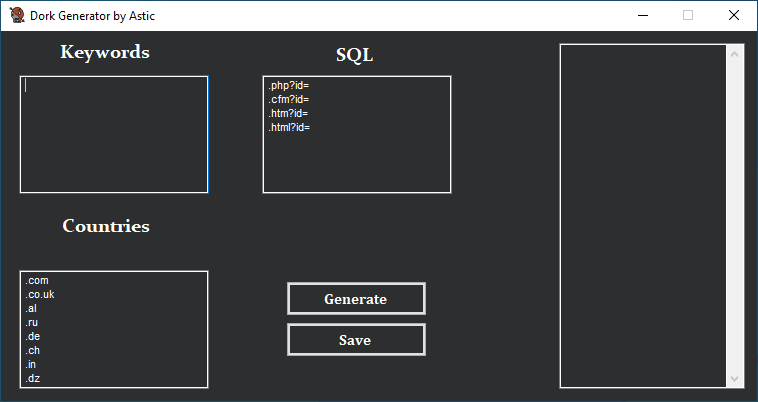Click the Save button
The height and width of the screenshot is (402, 758).
pyautogui.click(x=356, y=340)
